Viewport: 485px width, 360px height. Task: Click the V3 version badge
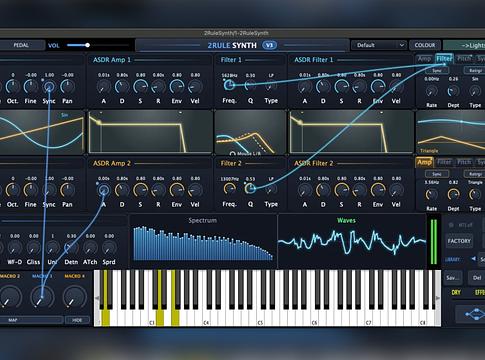coord(269,45)
